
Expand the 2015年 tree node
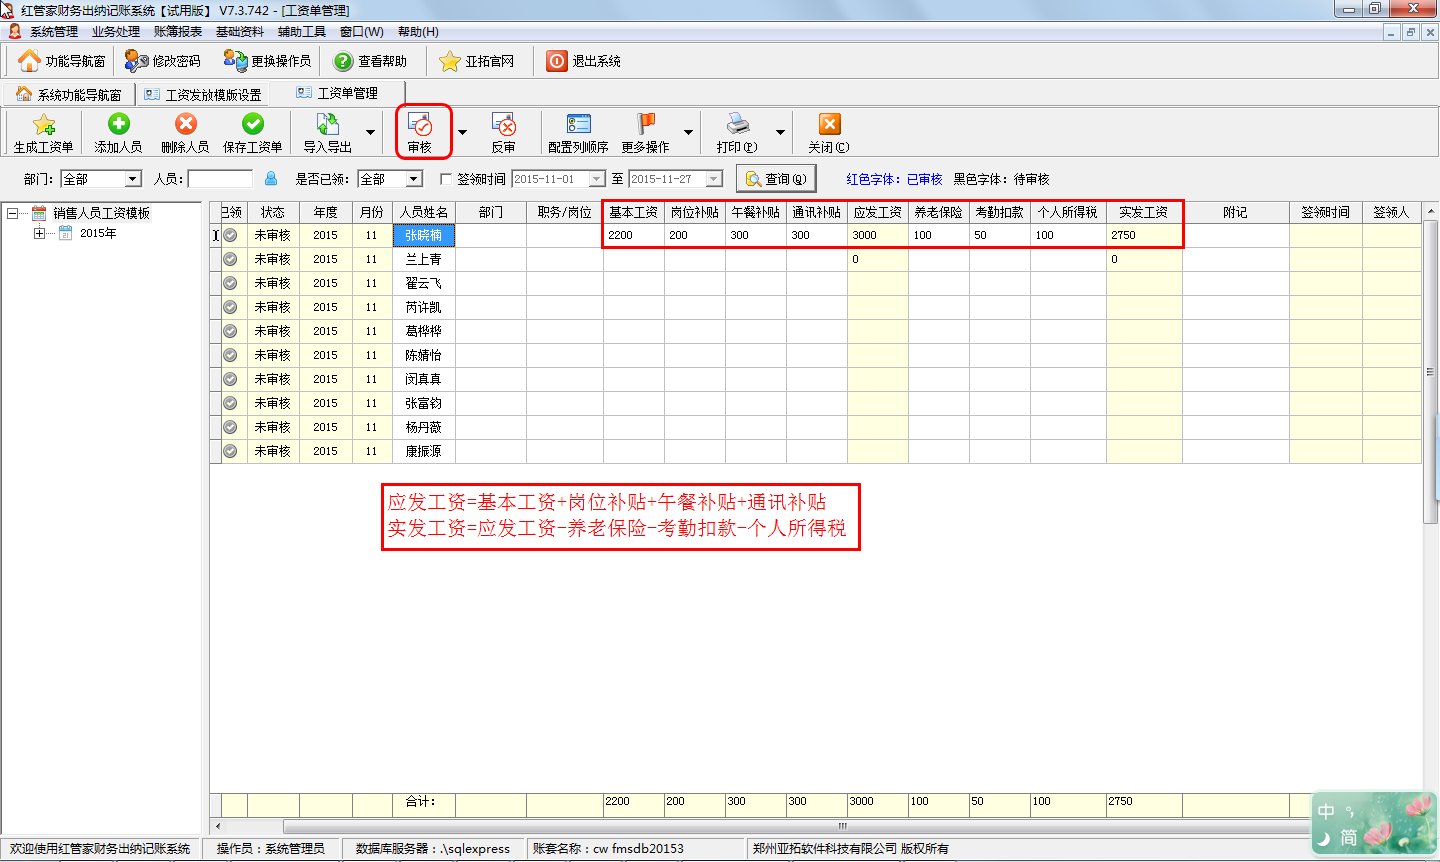pyautogui.click(x=39, y=233)
